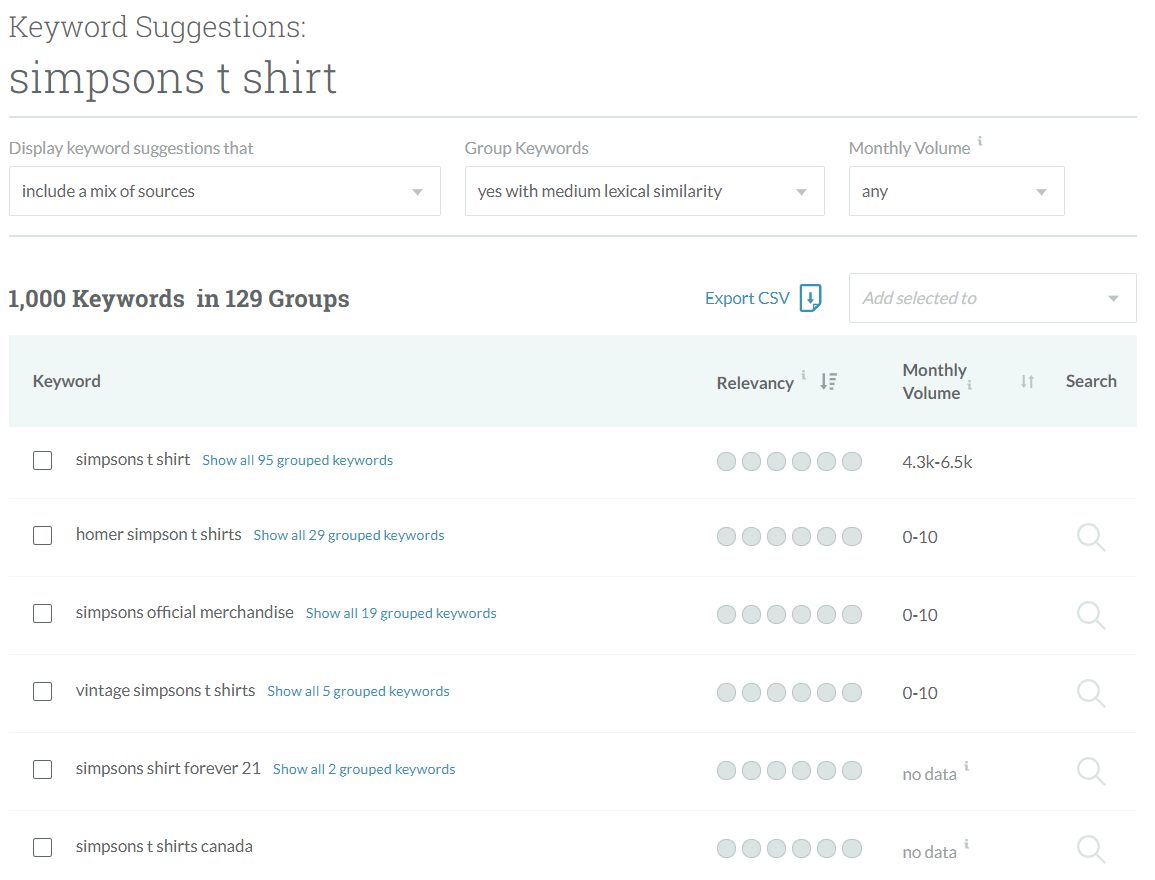This screenshot has height=880, width=1155.
Task: Sort by Relevancy using the sort icon
Action: (x=828, y=381)
